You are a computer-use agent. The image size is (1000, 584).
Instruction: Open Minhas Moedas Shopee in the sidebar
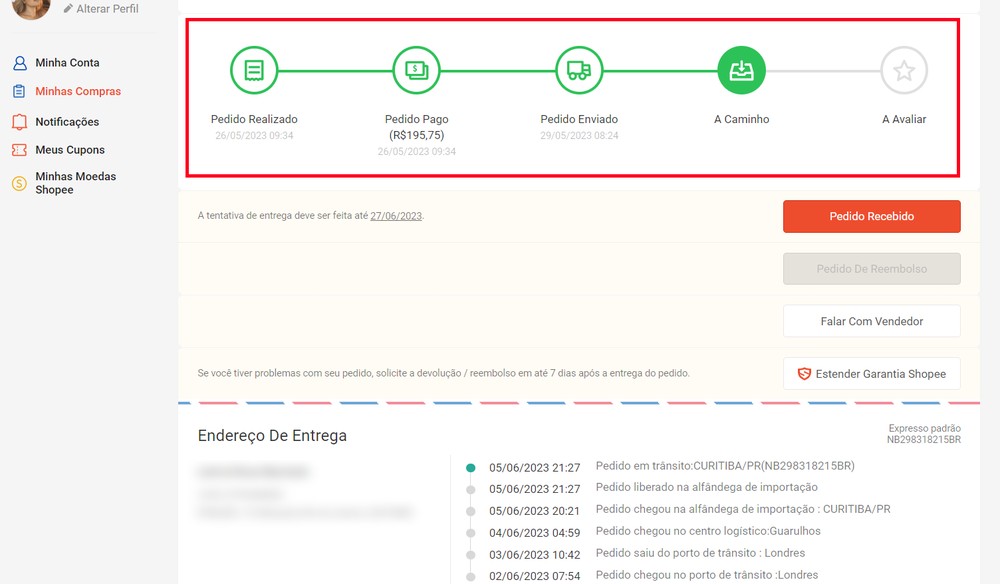(x=76, y=183)
